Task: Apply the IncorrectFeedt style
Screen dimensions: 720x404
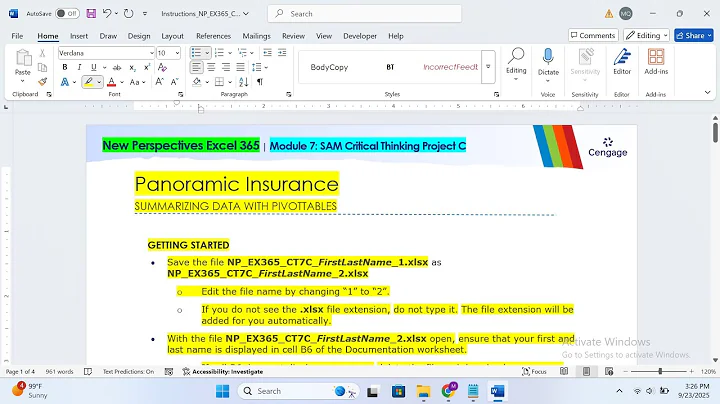Action: tap(450, 67)
